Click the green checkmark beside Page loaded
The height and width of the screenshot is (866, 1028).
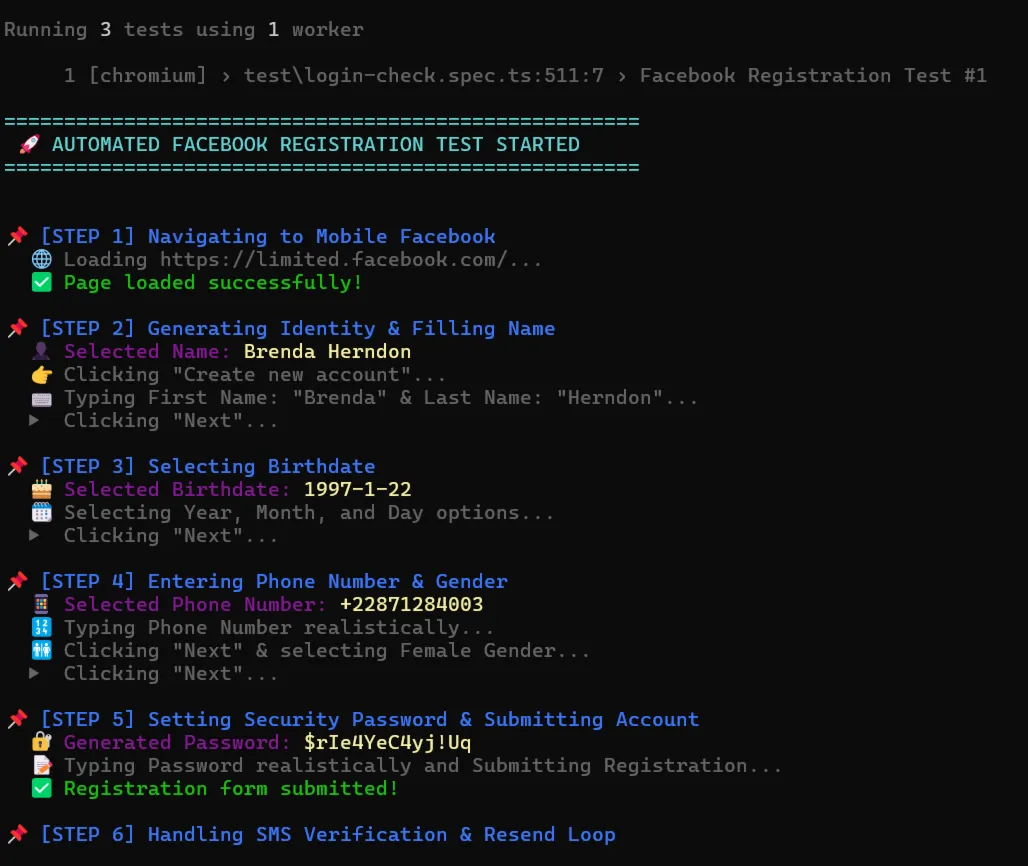pyautogui.click(x=41, y=283)
